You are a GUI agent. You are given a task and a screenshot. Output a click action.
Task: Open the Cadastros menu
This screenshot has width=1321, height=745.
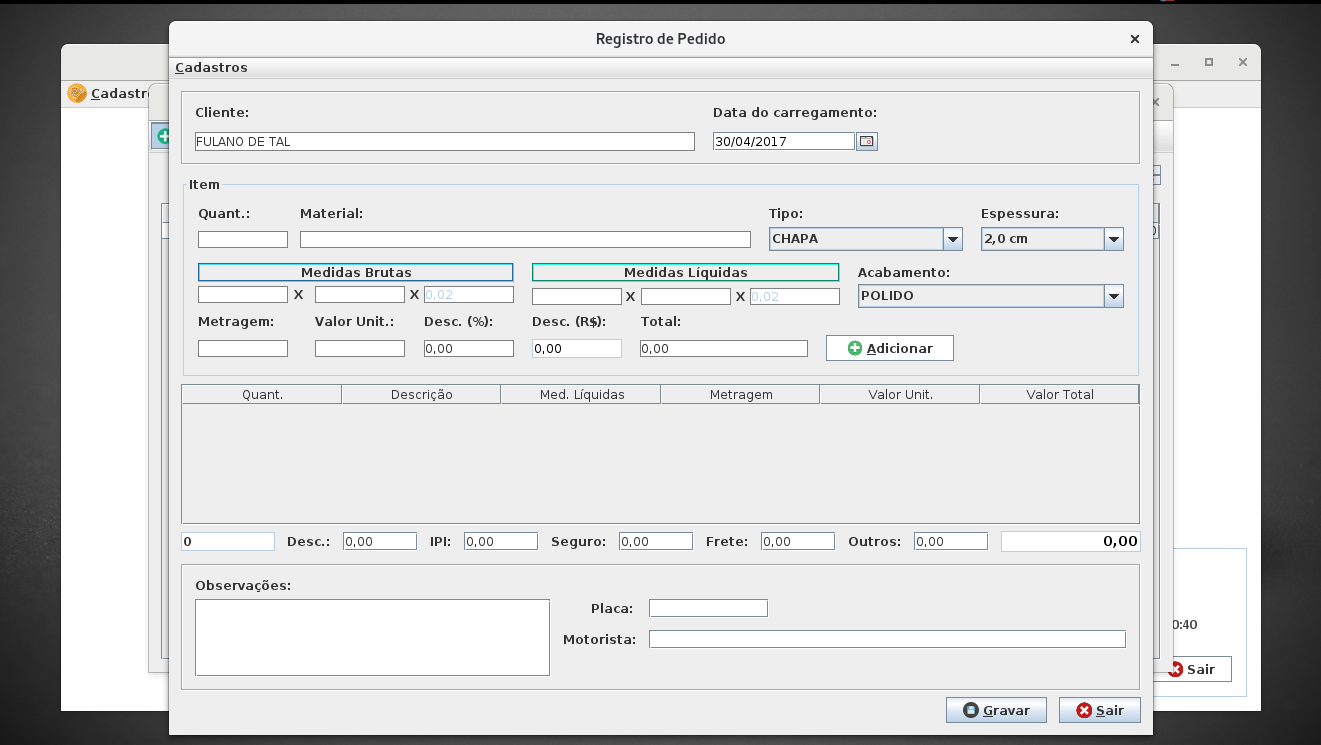(211, 68)
